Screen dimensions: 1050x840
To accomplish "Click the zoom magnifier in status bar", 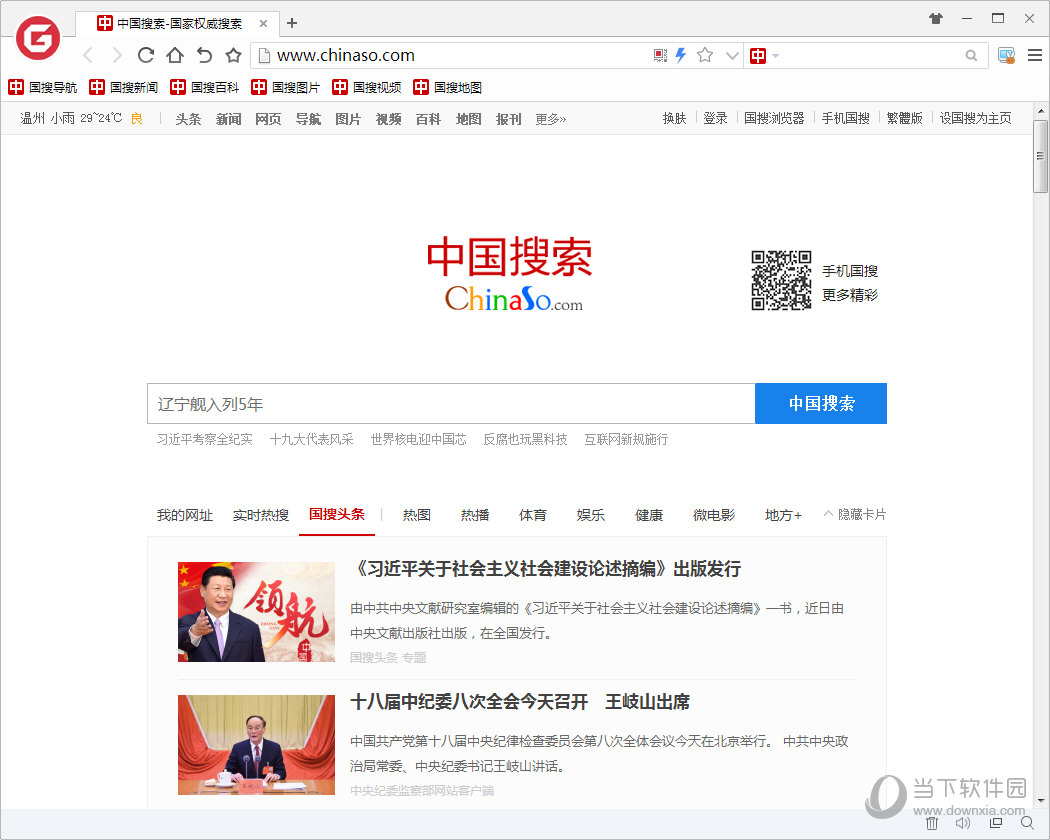I will (x=1027, y=823).
